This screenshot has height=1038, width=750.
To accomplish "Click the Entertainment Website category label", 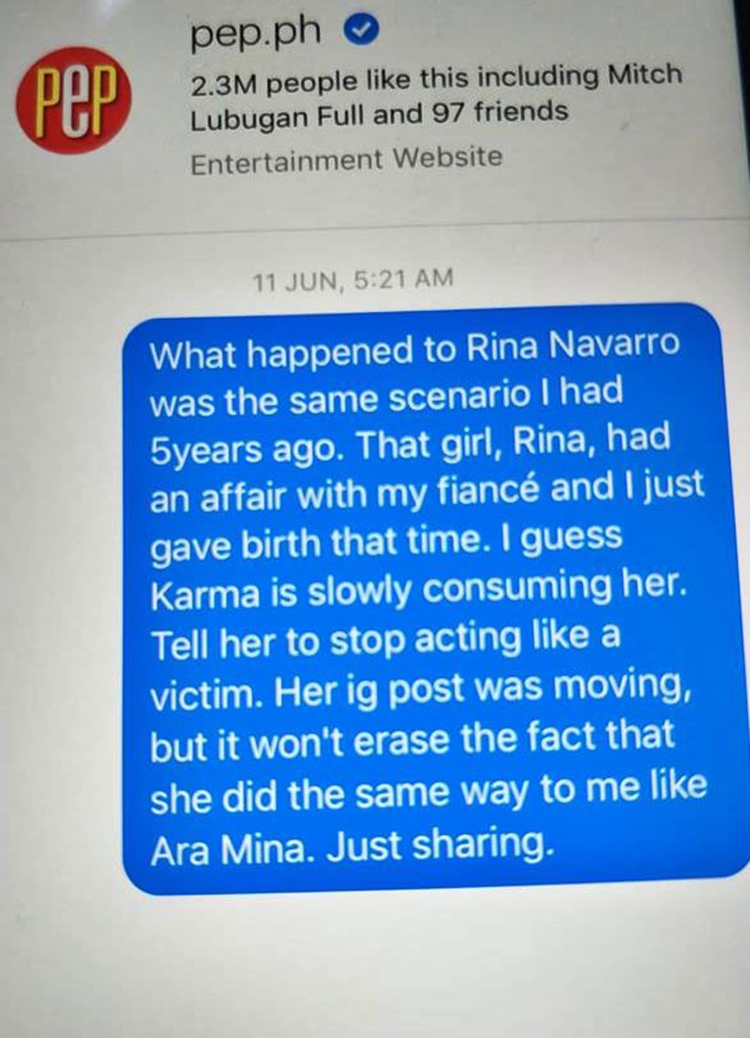I will coord(346,160).
